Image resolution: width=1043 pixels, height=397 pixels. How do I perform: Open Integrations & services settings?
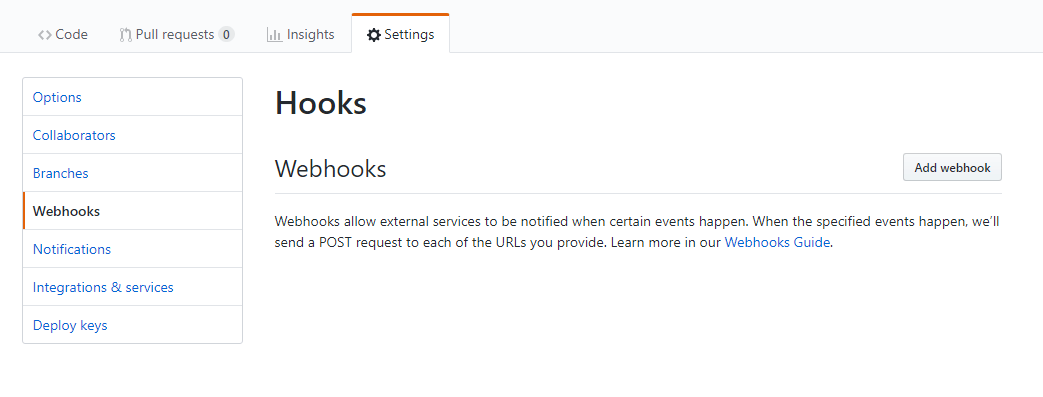[x=132, y=287]
